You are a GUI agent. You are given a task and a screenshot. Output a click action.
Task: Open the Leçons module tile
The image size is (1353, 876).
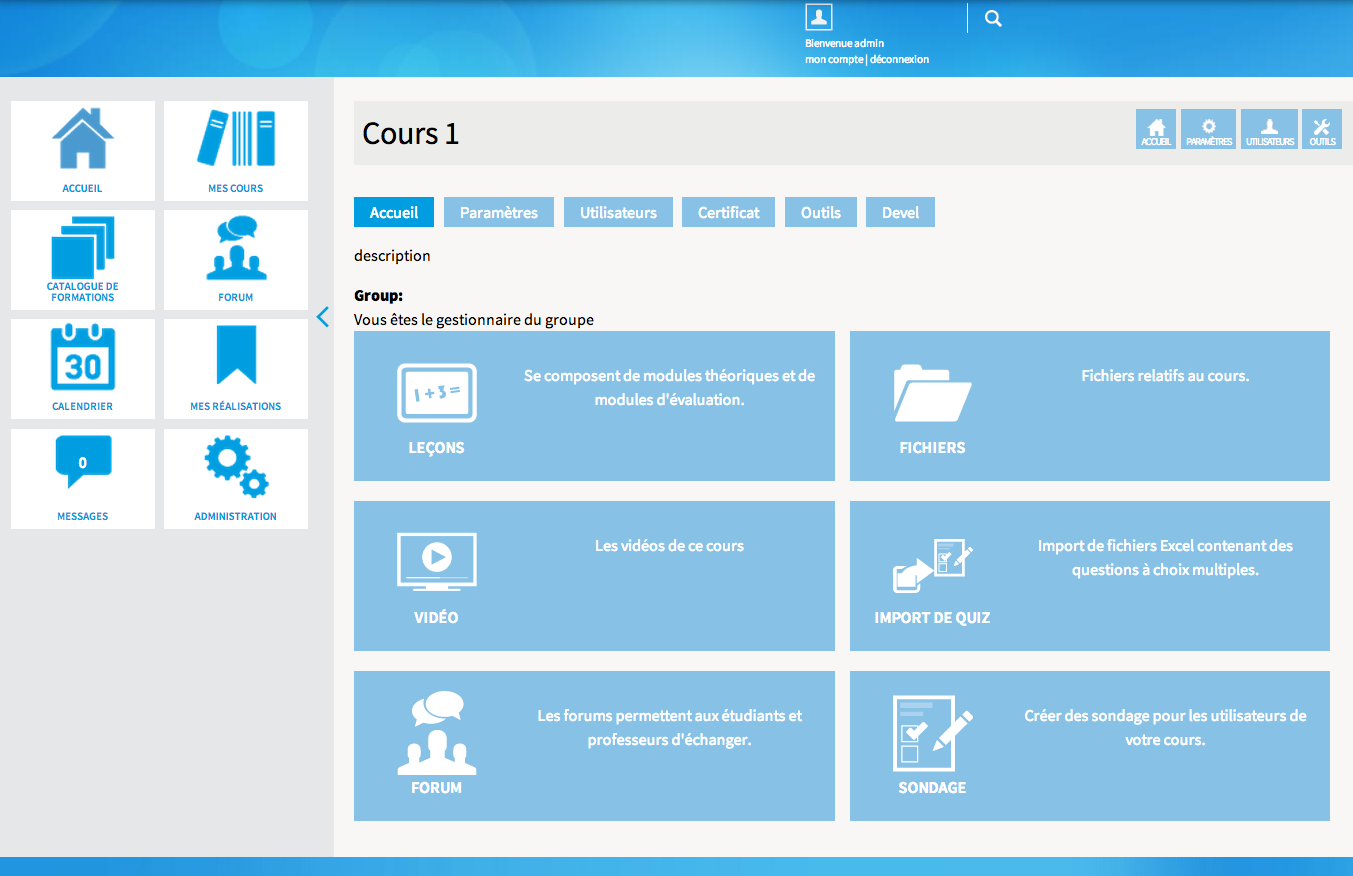coord(594,406)
